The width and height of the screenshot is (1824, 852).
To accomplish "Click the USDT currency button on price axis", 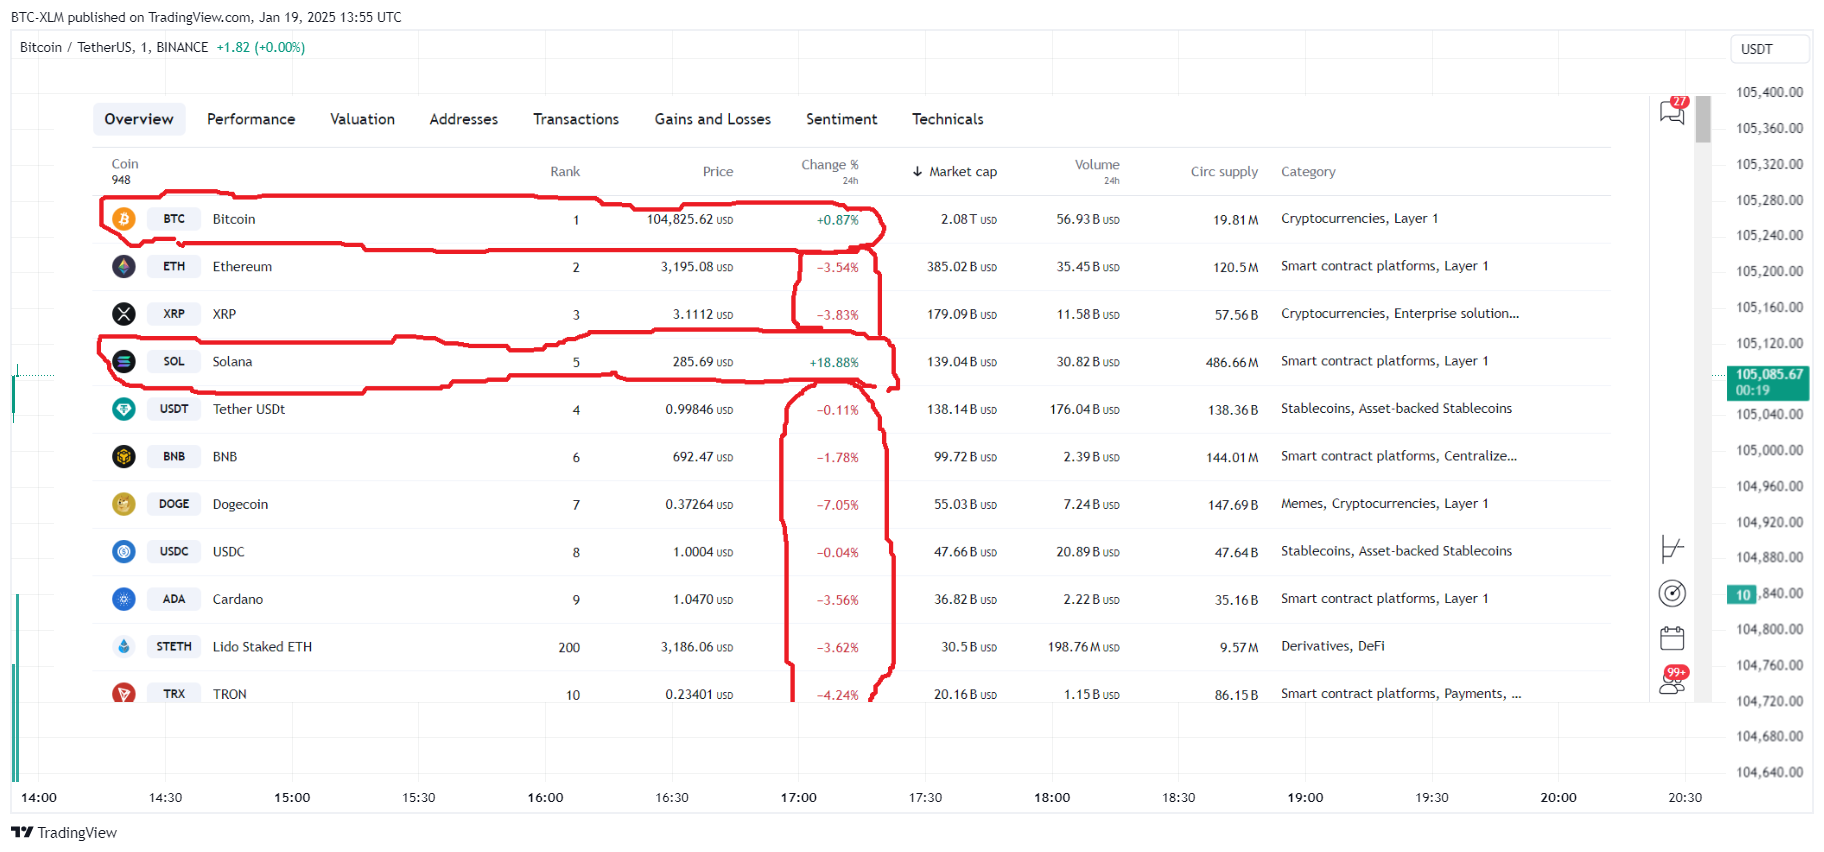I will 1769,49.
